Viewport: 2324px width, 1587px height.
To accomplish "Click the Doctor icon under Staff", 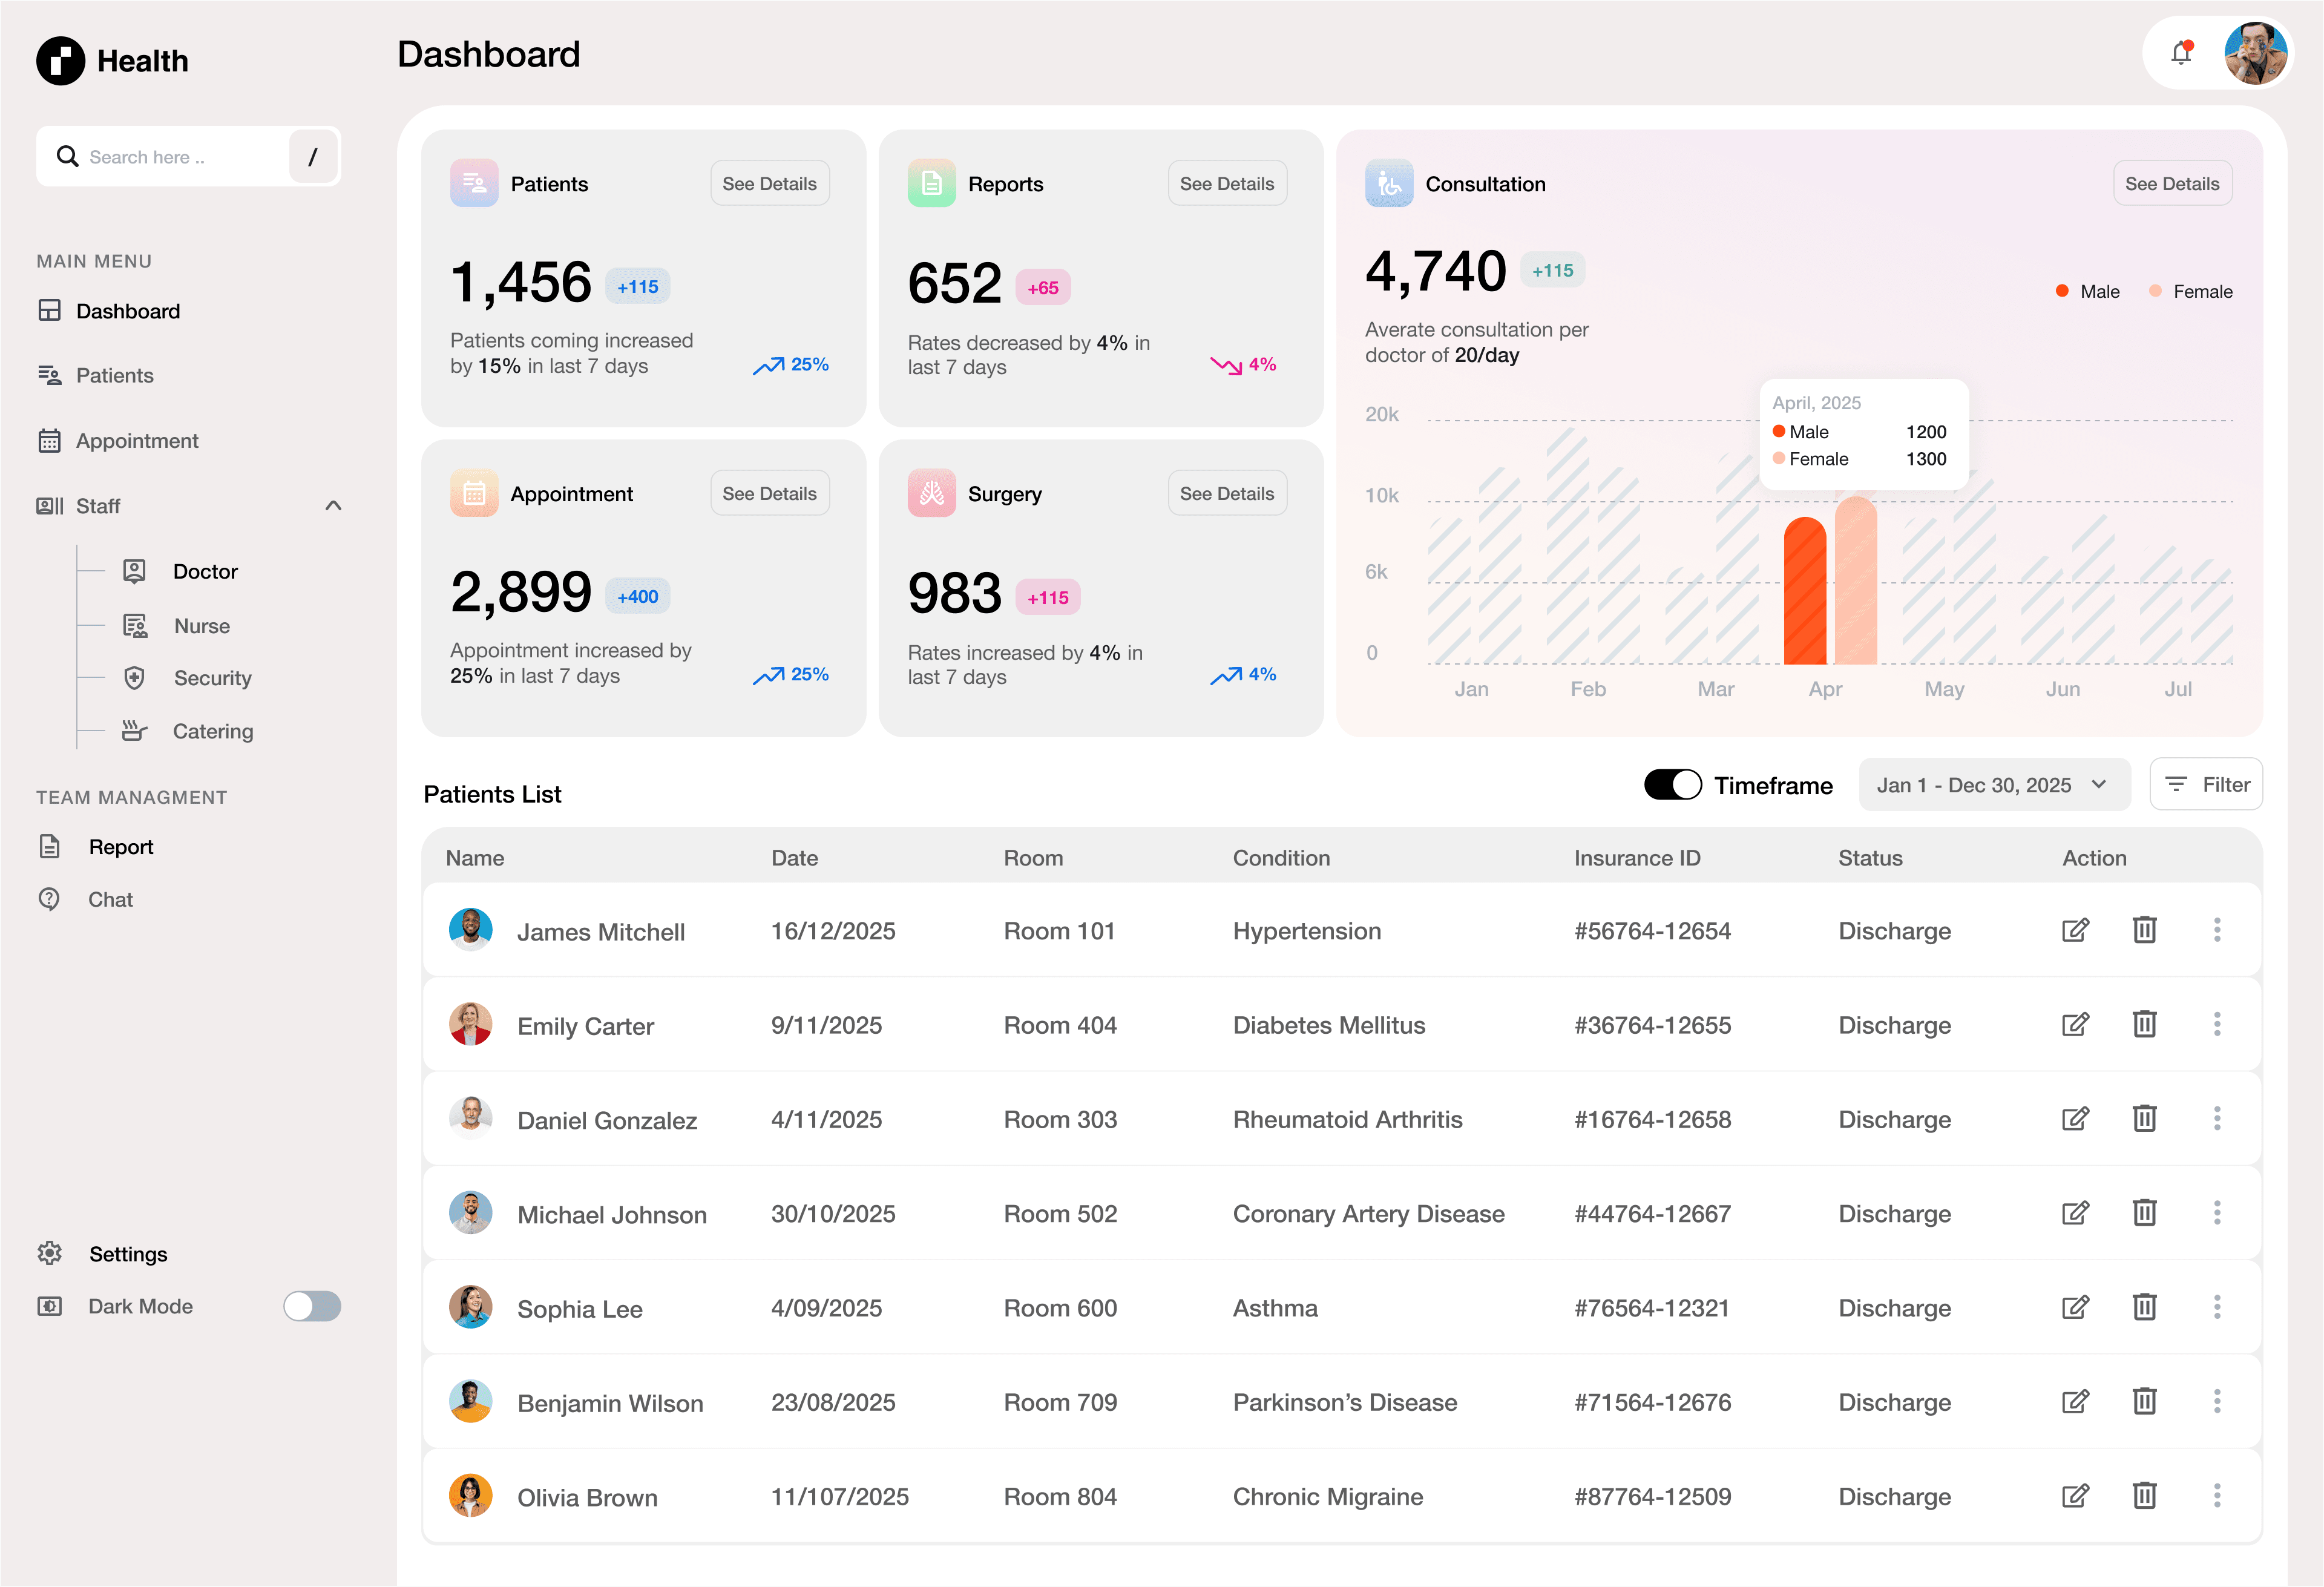I will tap(135, 570).
